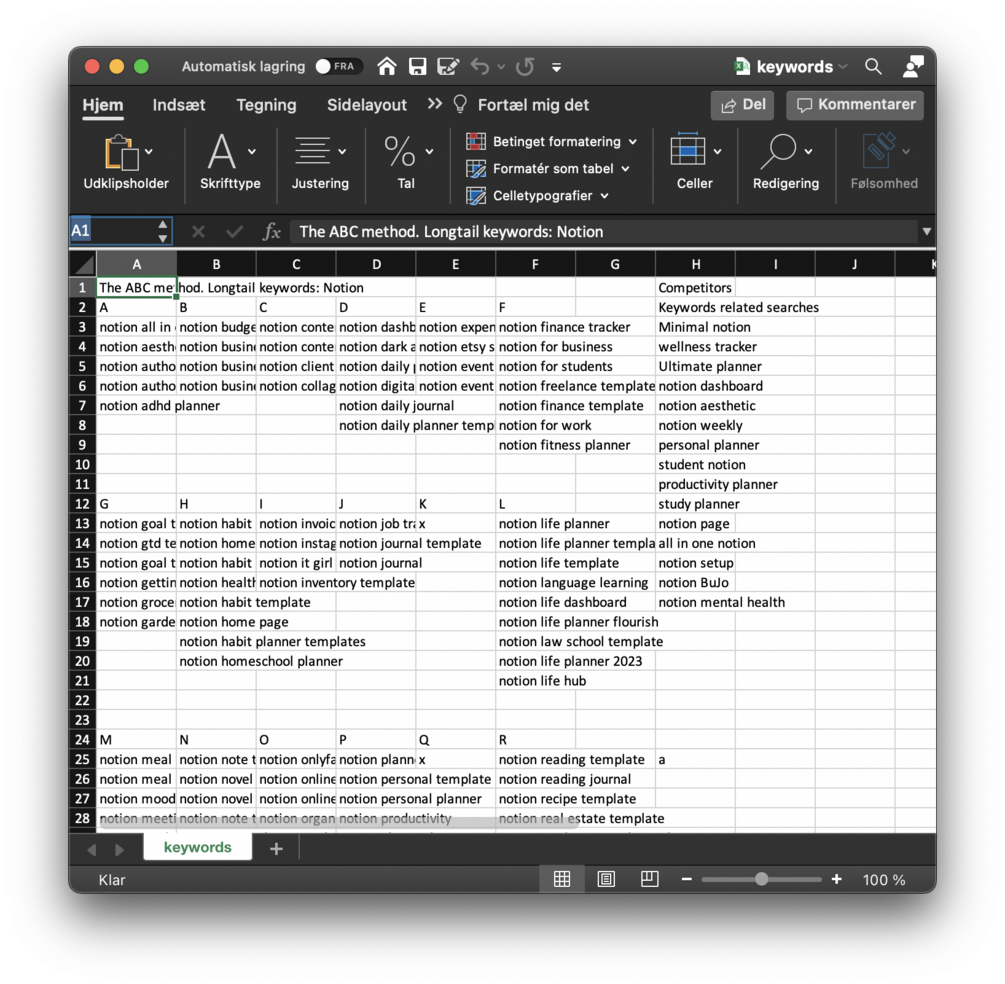Open the Kommentarer button
Screen dimensions: 1005x984
855,105
